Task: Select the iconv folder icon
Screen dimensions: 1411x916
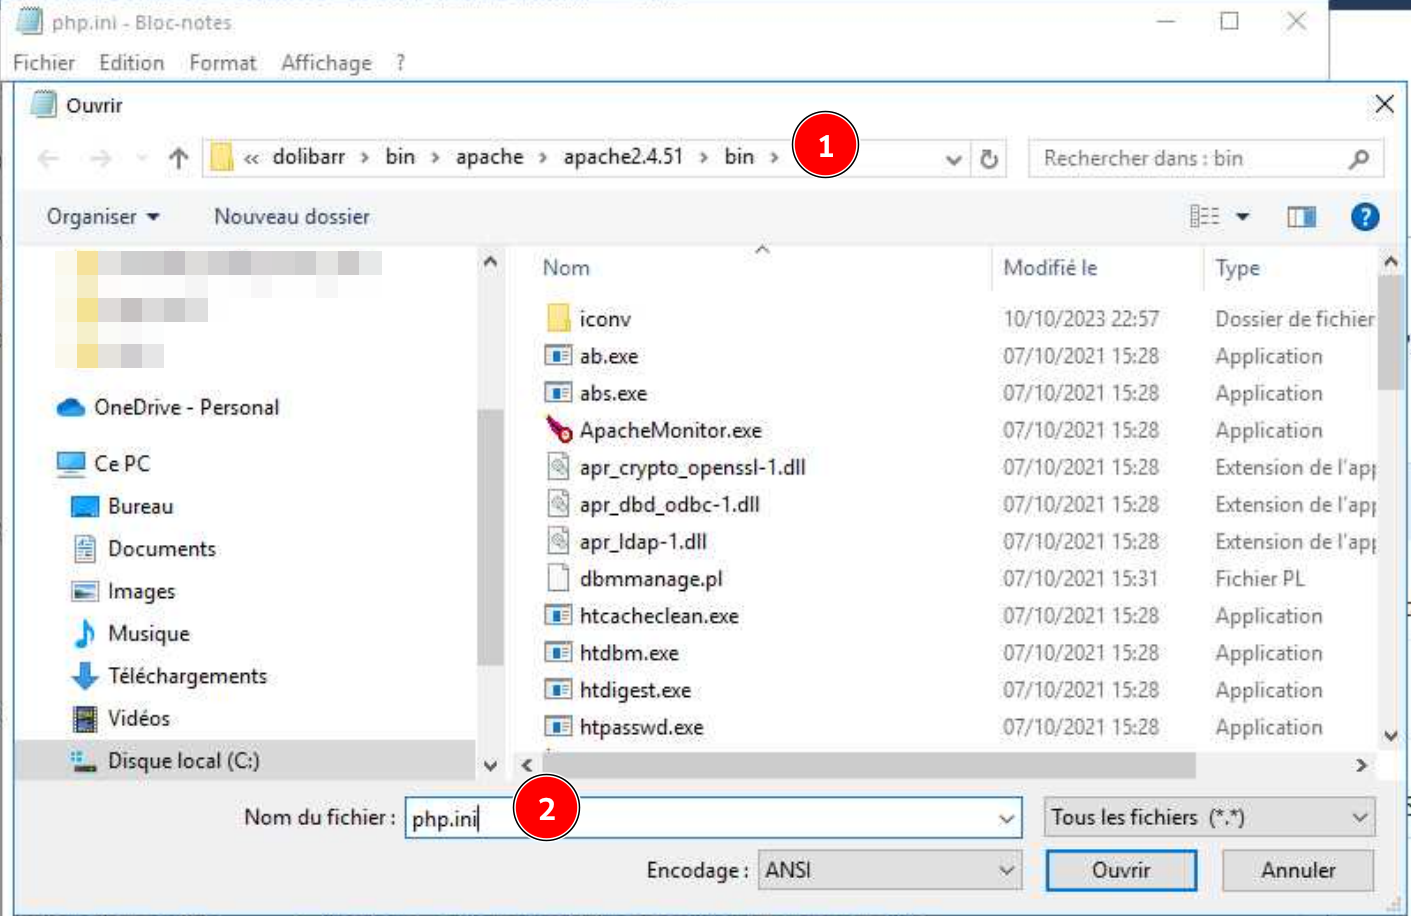Action: pyautogui.click(x=559, y=318)
